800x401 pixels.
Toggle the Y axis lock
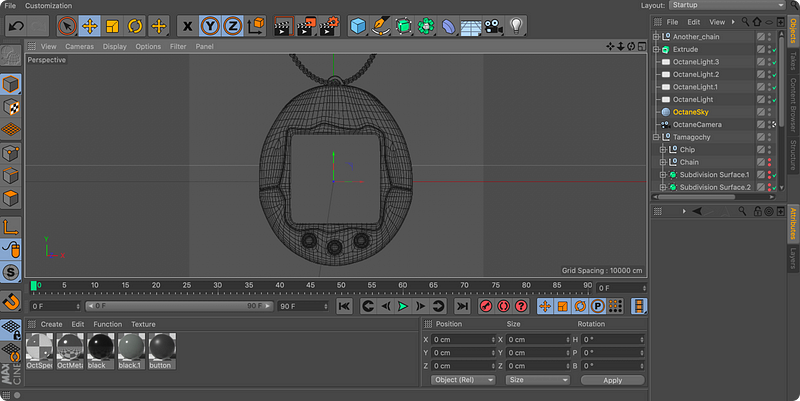click(x=210, y=25)
